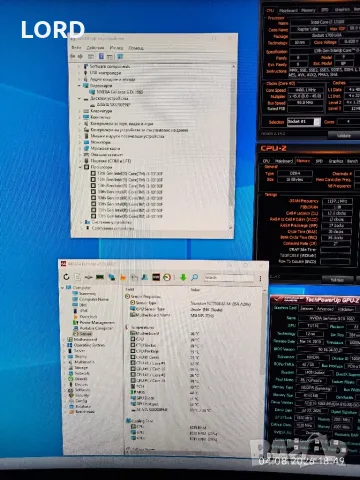
Task: Select the Motherboard temperature row in AIDA64
Action: (x=145, y=333)
